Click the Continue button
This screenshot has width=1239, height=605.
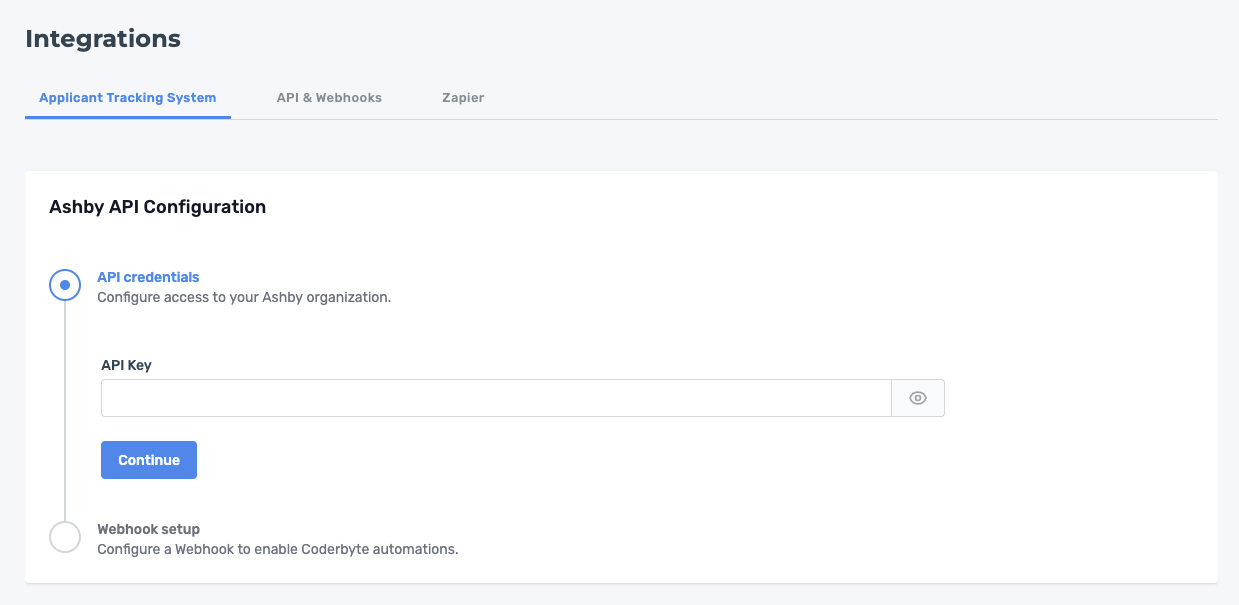click(149, 460)
